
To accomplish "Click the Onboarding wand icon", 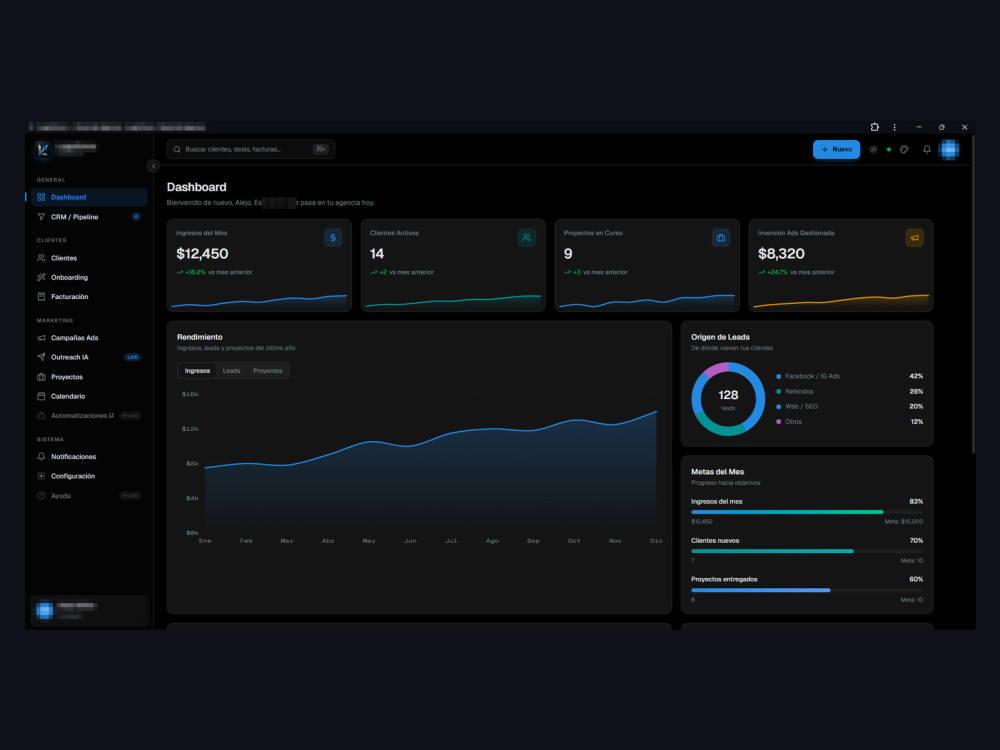I will [x=41, y=277].
